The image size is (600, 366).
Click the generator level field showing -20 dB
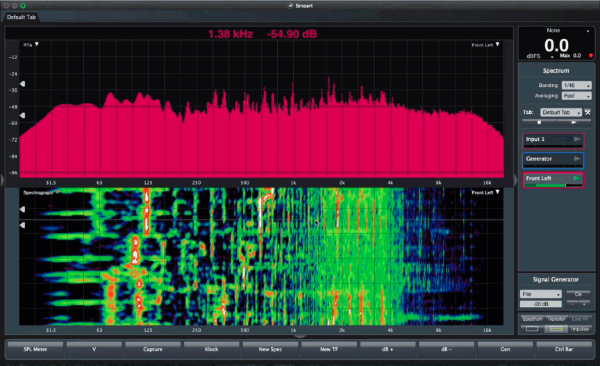[540, 304]
